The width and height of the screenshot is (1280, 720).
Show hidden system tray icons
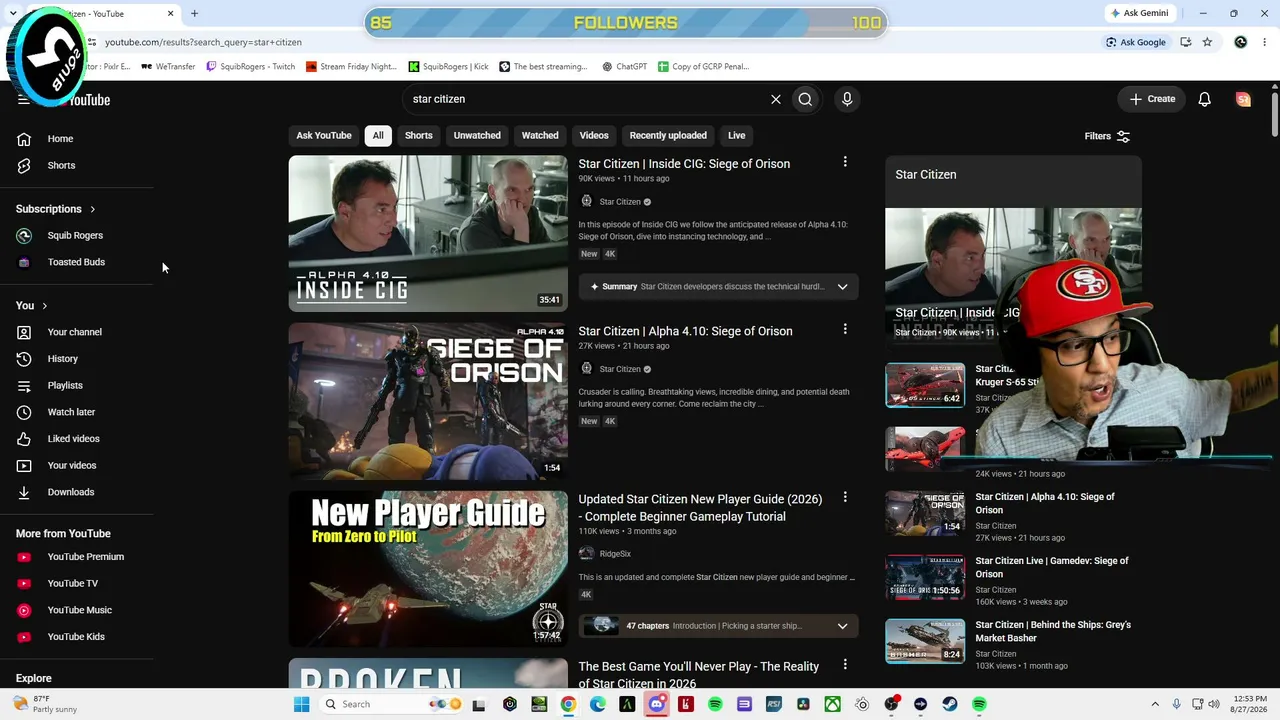[1155, 704]
